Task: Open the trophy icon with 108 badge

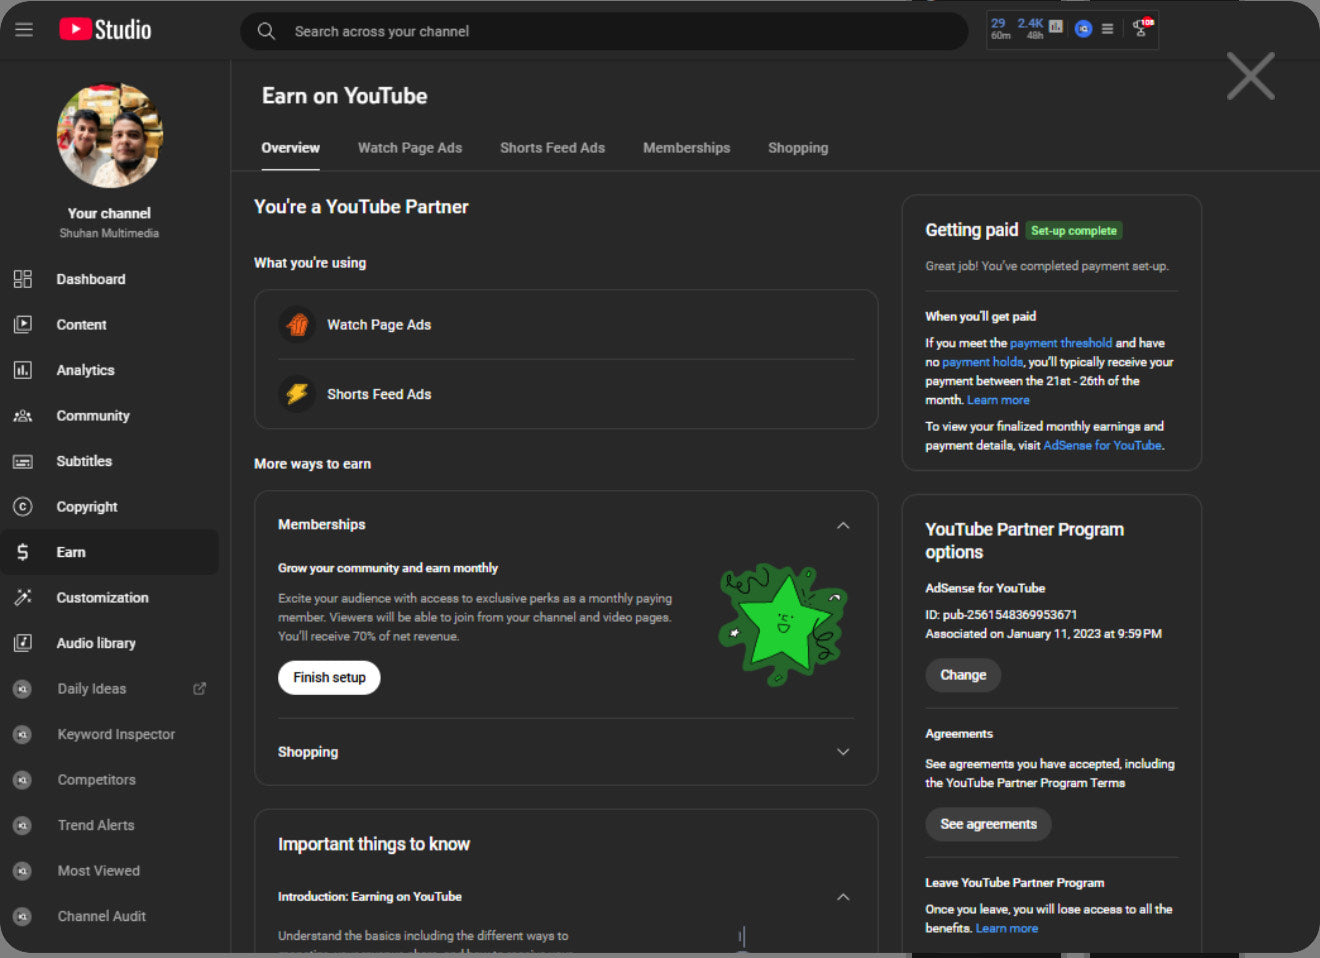Action: click(x=1142, y=28)
